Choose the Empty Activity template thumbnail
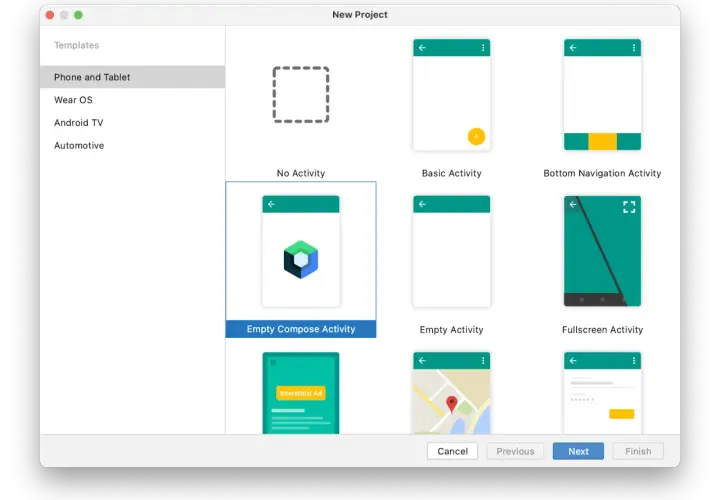The image size is (720, 500). (x=451, y=251)
